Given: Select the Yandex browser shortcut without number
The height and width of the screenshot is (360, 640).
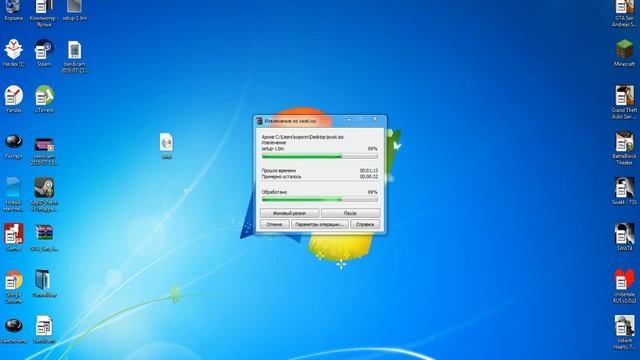Looking at the screenshot, I should 13,99.
